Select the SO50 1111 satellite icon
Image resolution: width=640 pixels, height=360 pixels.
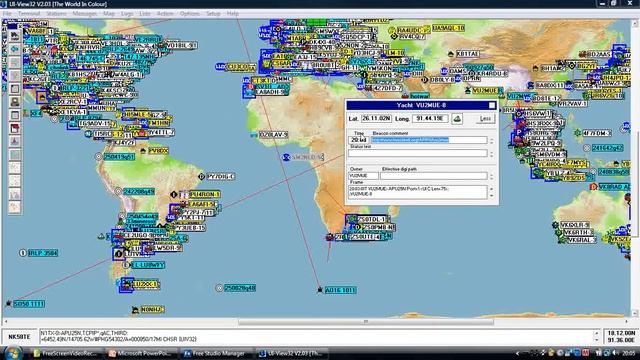click(9, 303)
